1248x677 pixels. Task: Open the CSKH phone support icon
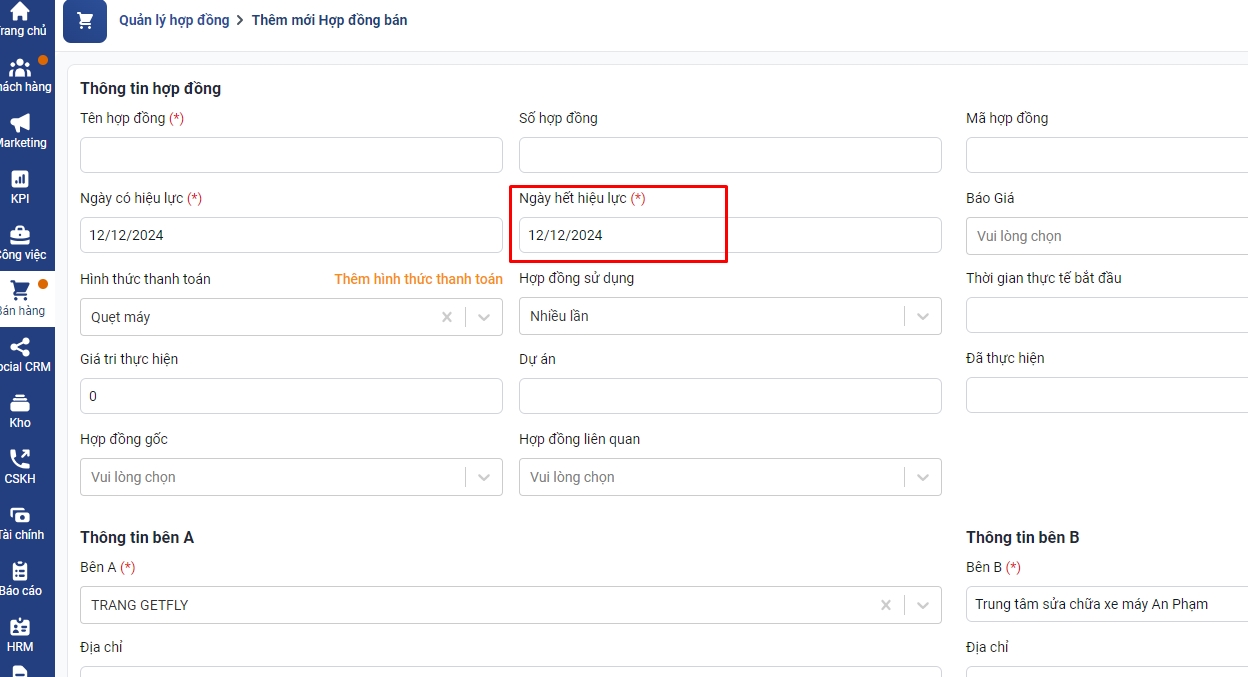tap(20, 460)
